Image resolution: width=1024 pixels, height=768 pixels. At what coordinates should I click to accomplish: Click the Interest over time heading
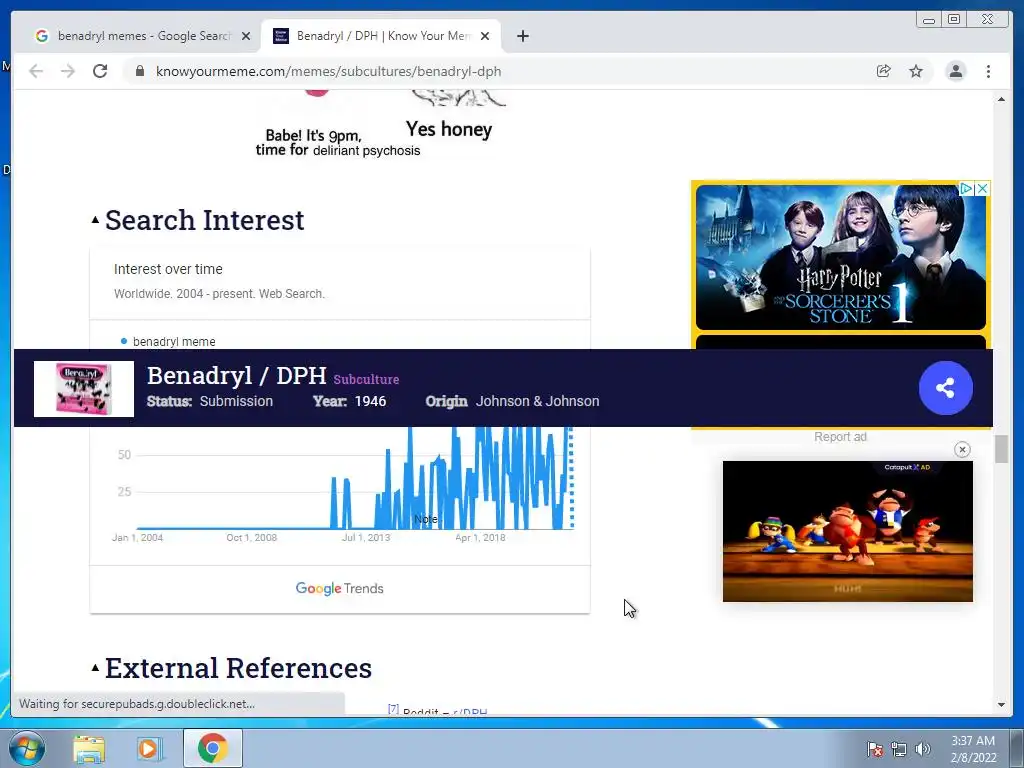168,269
